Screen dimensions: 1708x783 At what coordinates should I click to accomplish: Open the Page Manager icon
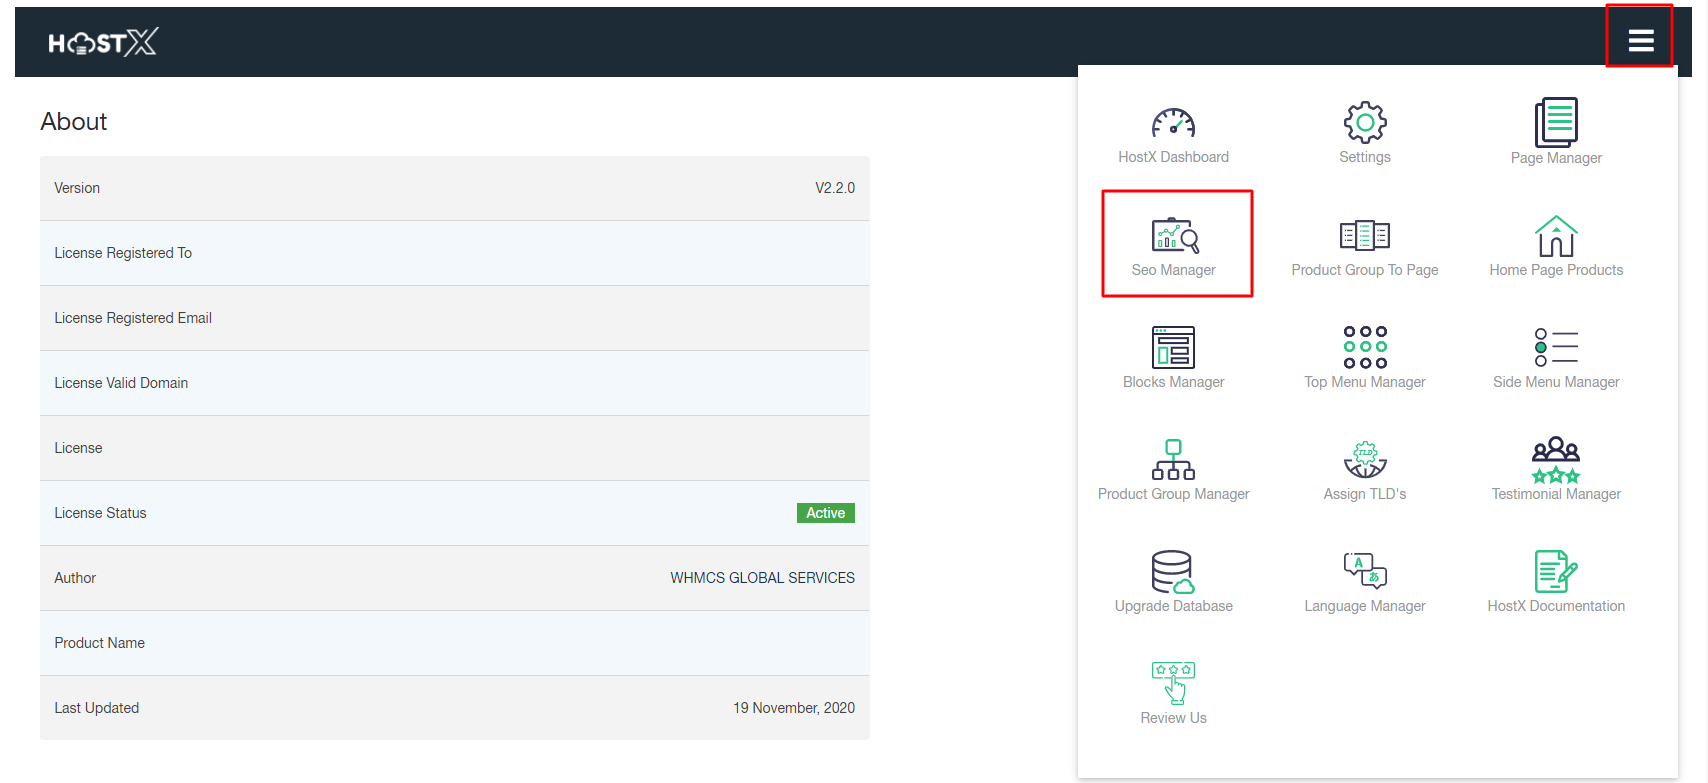coord(1556,123)
